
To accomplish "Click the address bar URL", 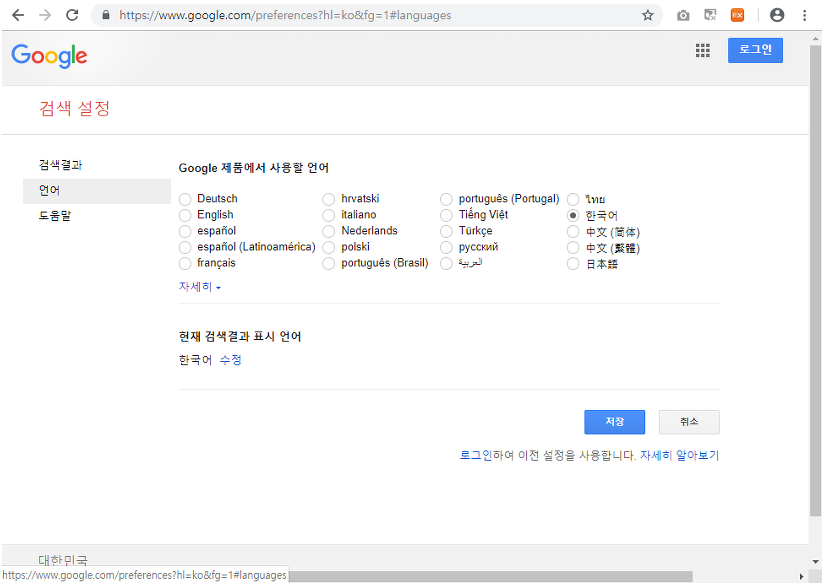I will [x=285, y=15].
